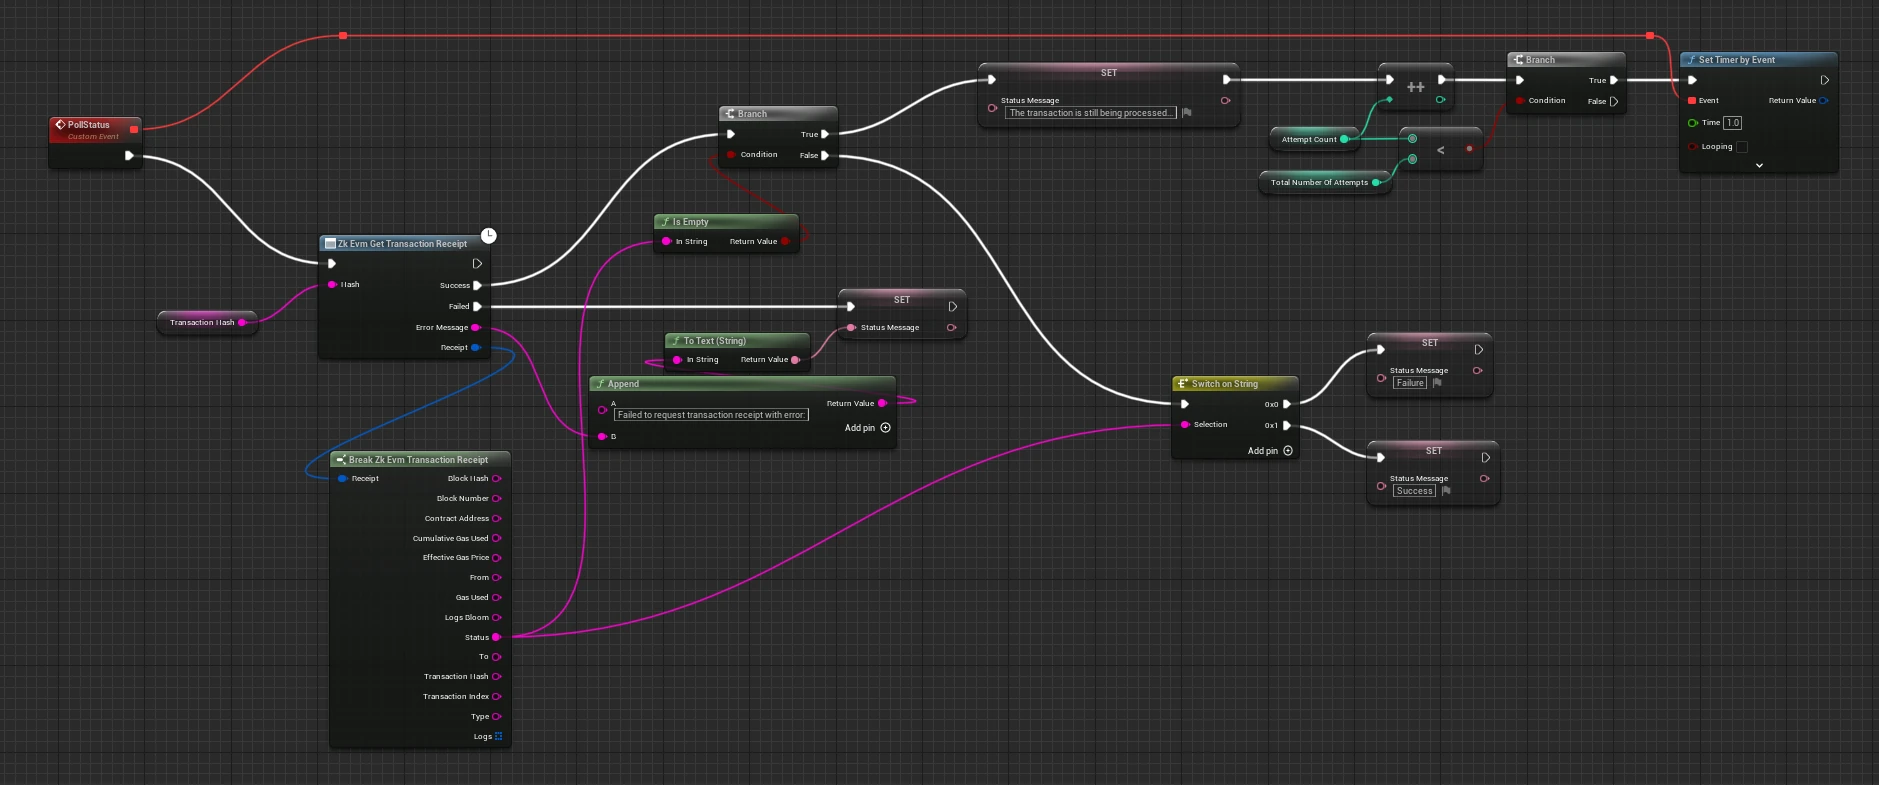Click the flag icon next to 'still being processed'

[x=1187, y=113]
